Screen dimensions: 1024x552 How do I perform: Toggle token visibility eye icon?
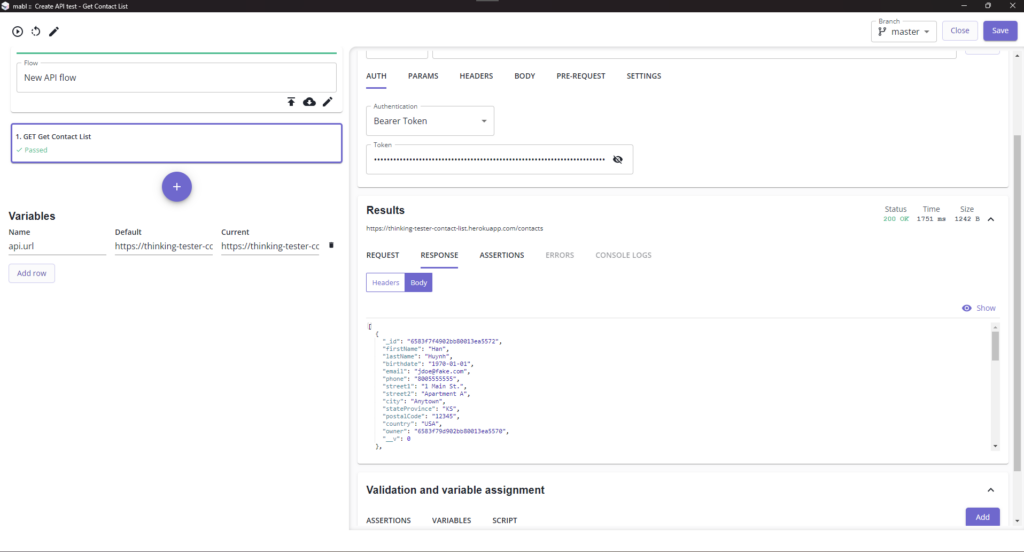(617, 159)
